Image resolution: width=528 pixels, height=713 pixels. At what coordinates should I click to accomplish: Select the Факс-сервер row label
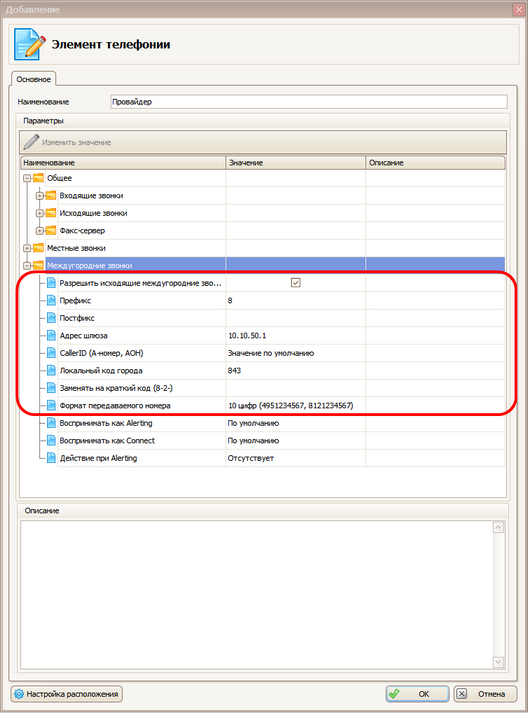tap(82, 231)
